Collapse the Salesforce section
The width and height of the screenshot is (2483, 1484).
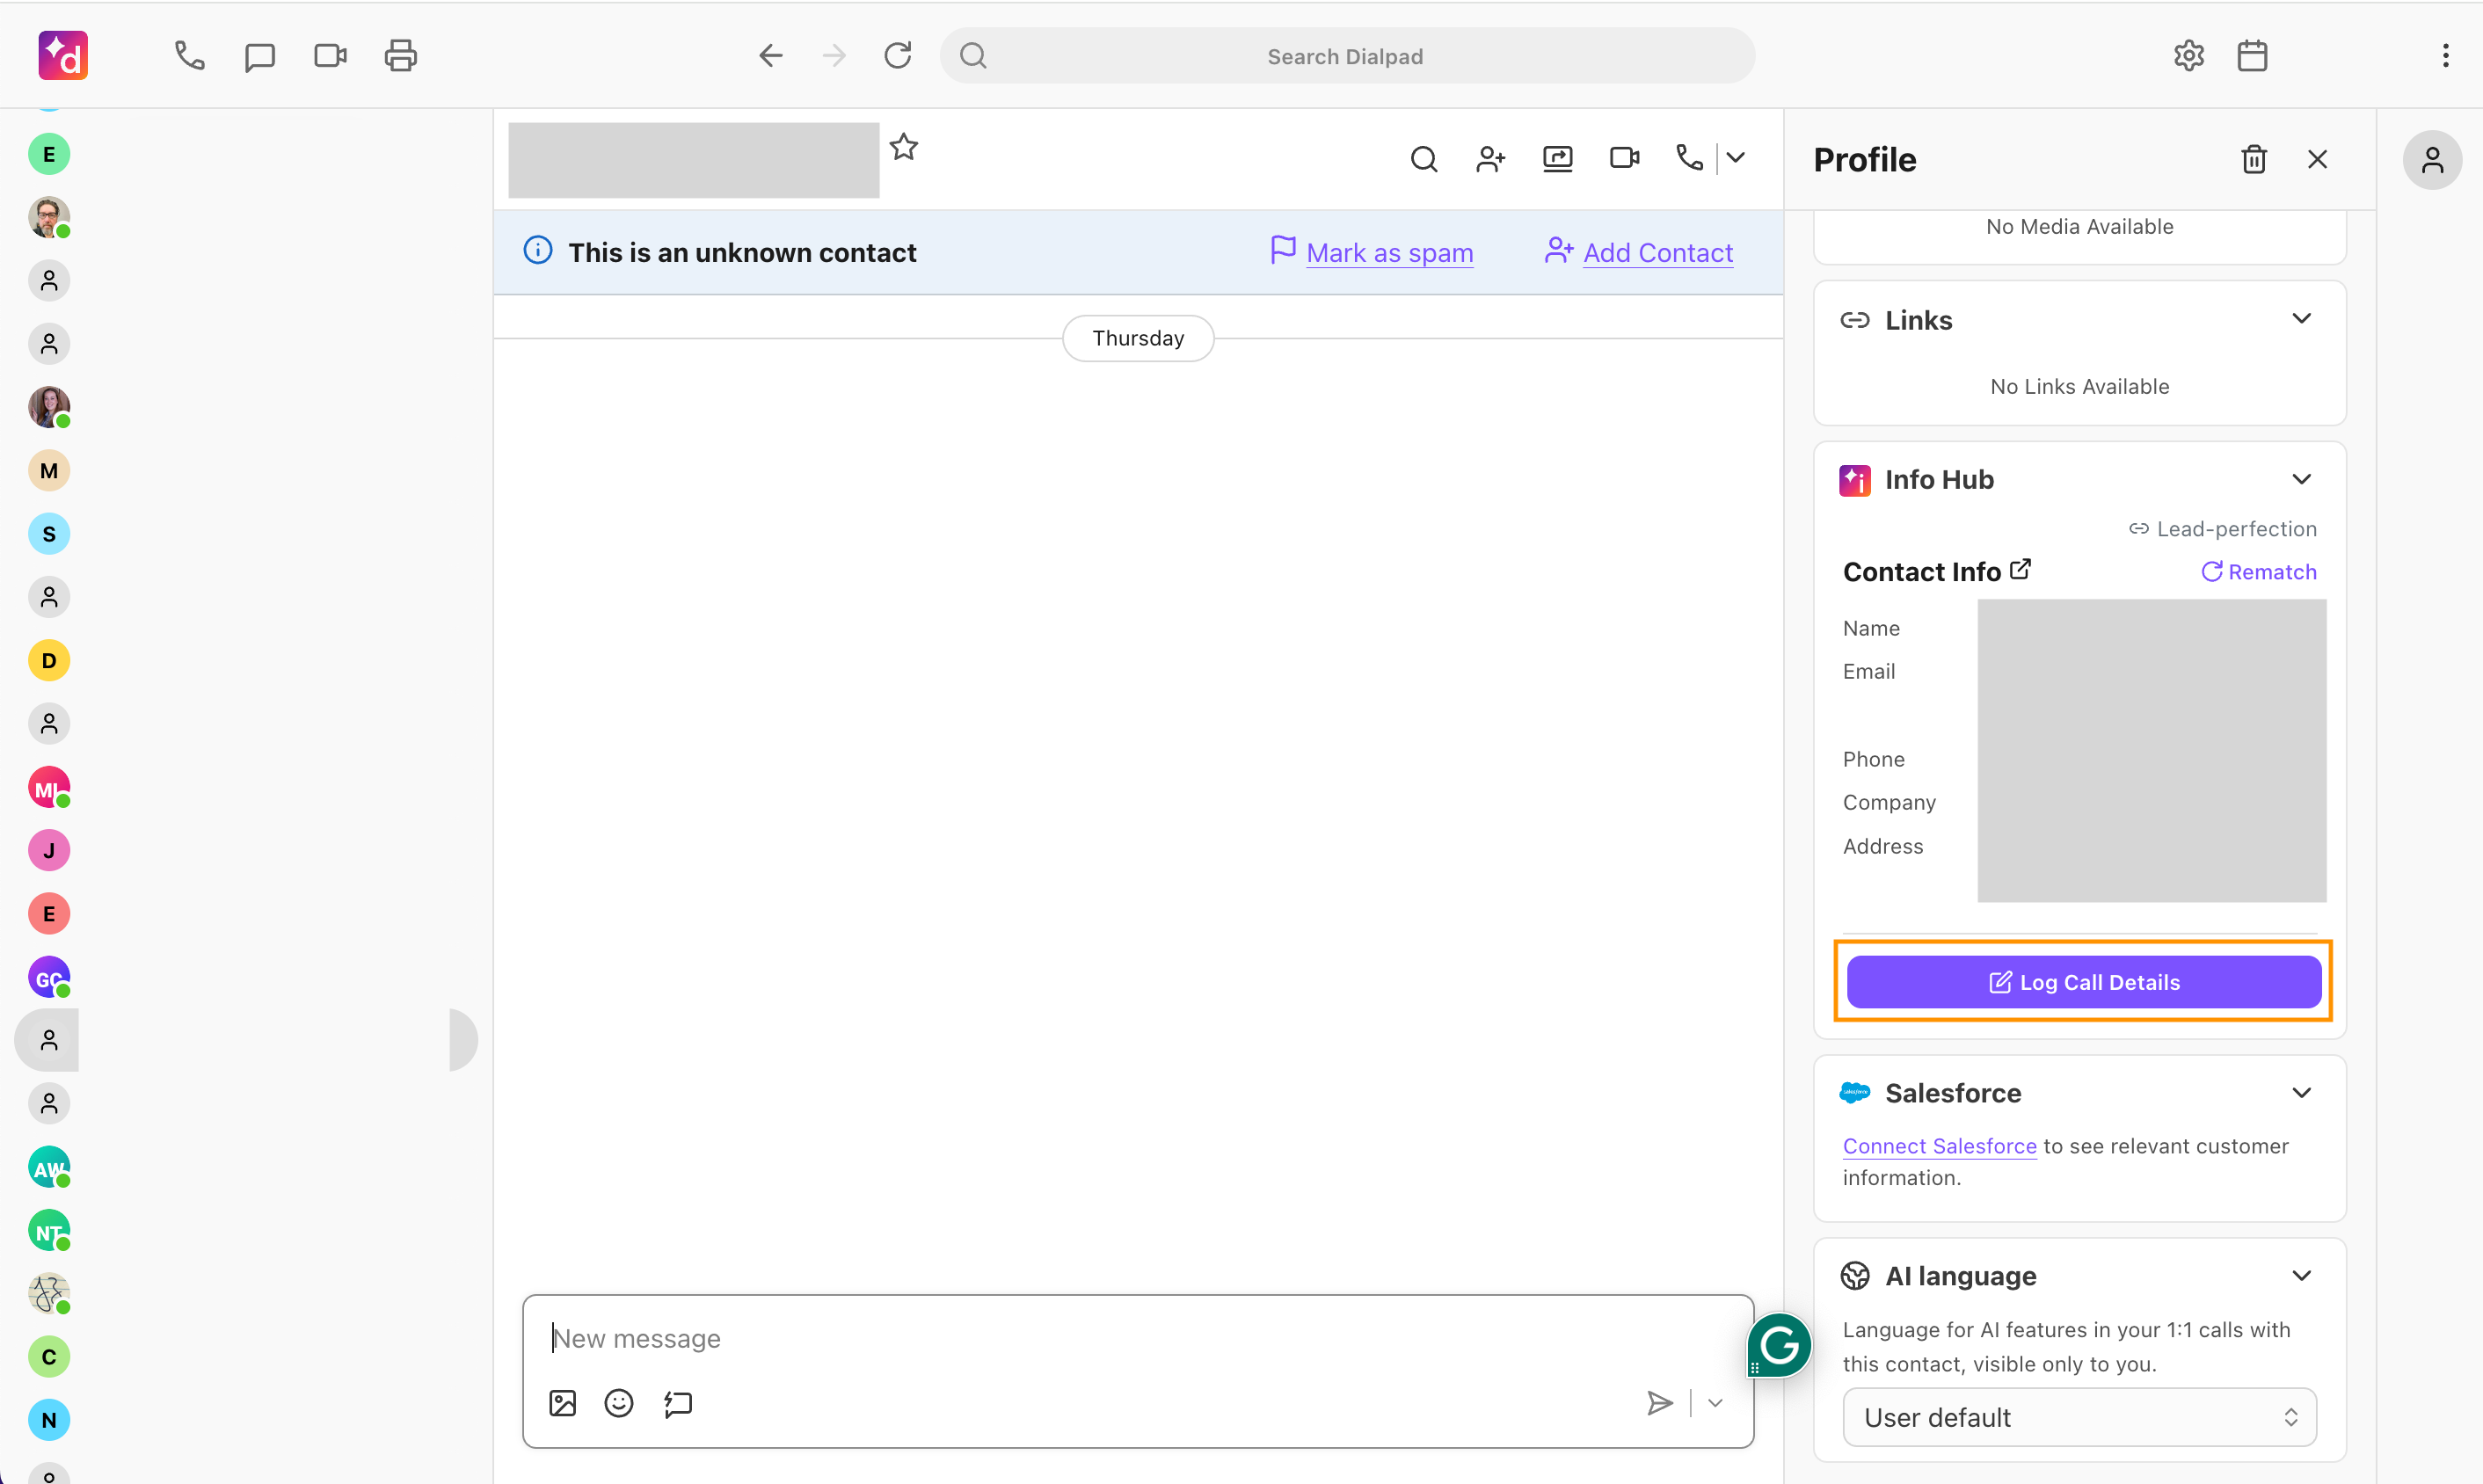point(2302,1093)
